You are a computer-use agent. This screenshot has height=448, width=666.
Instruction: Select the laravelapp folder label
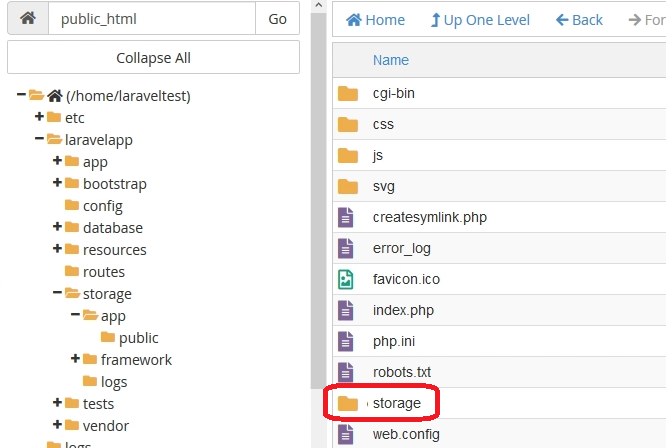tap(99, 140)
